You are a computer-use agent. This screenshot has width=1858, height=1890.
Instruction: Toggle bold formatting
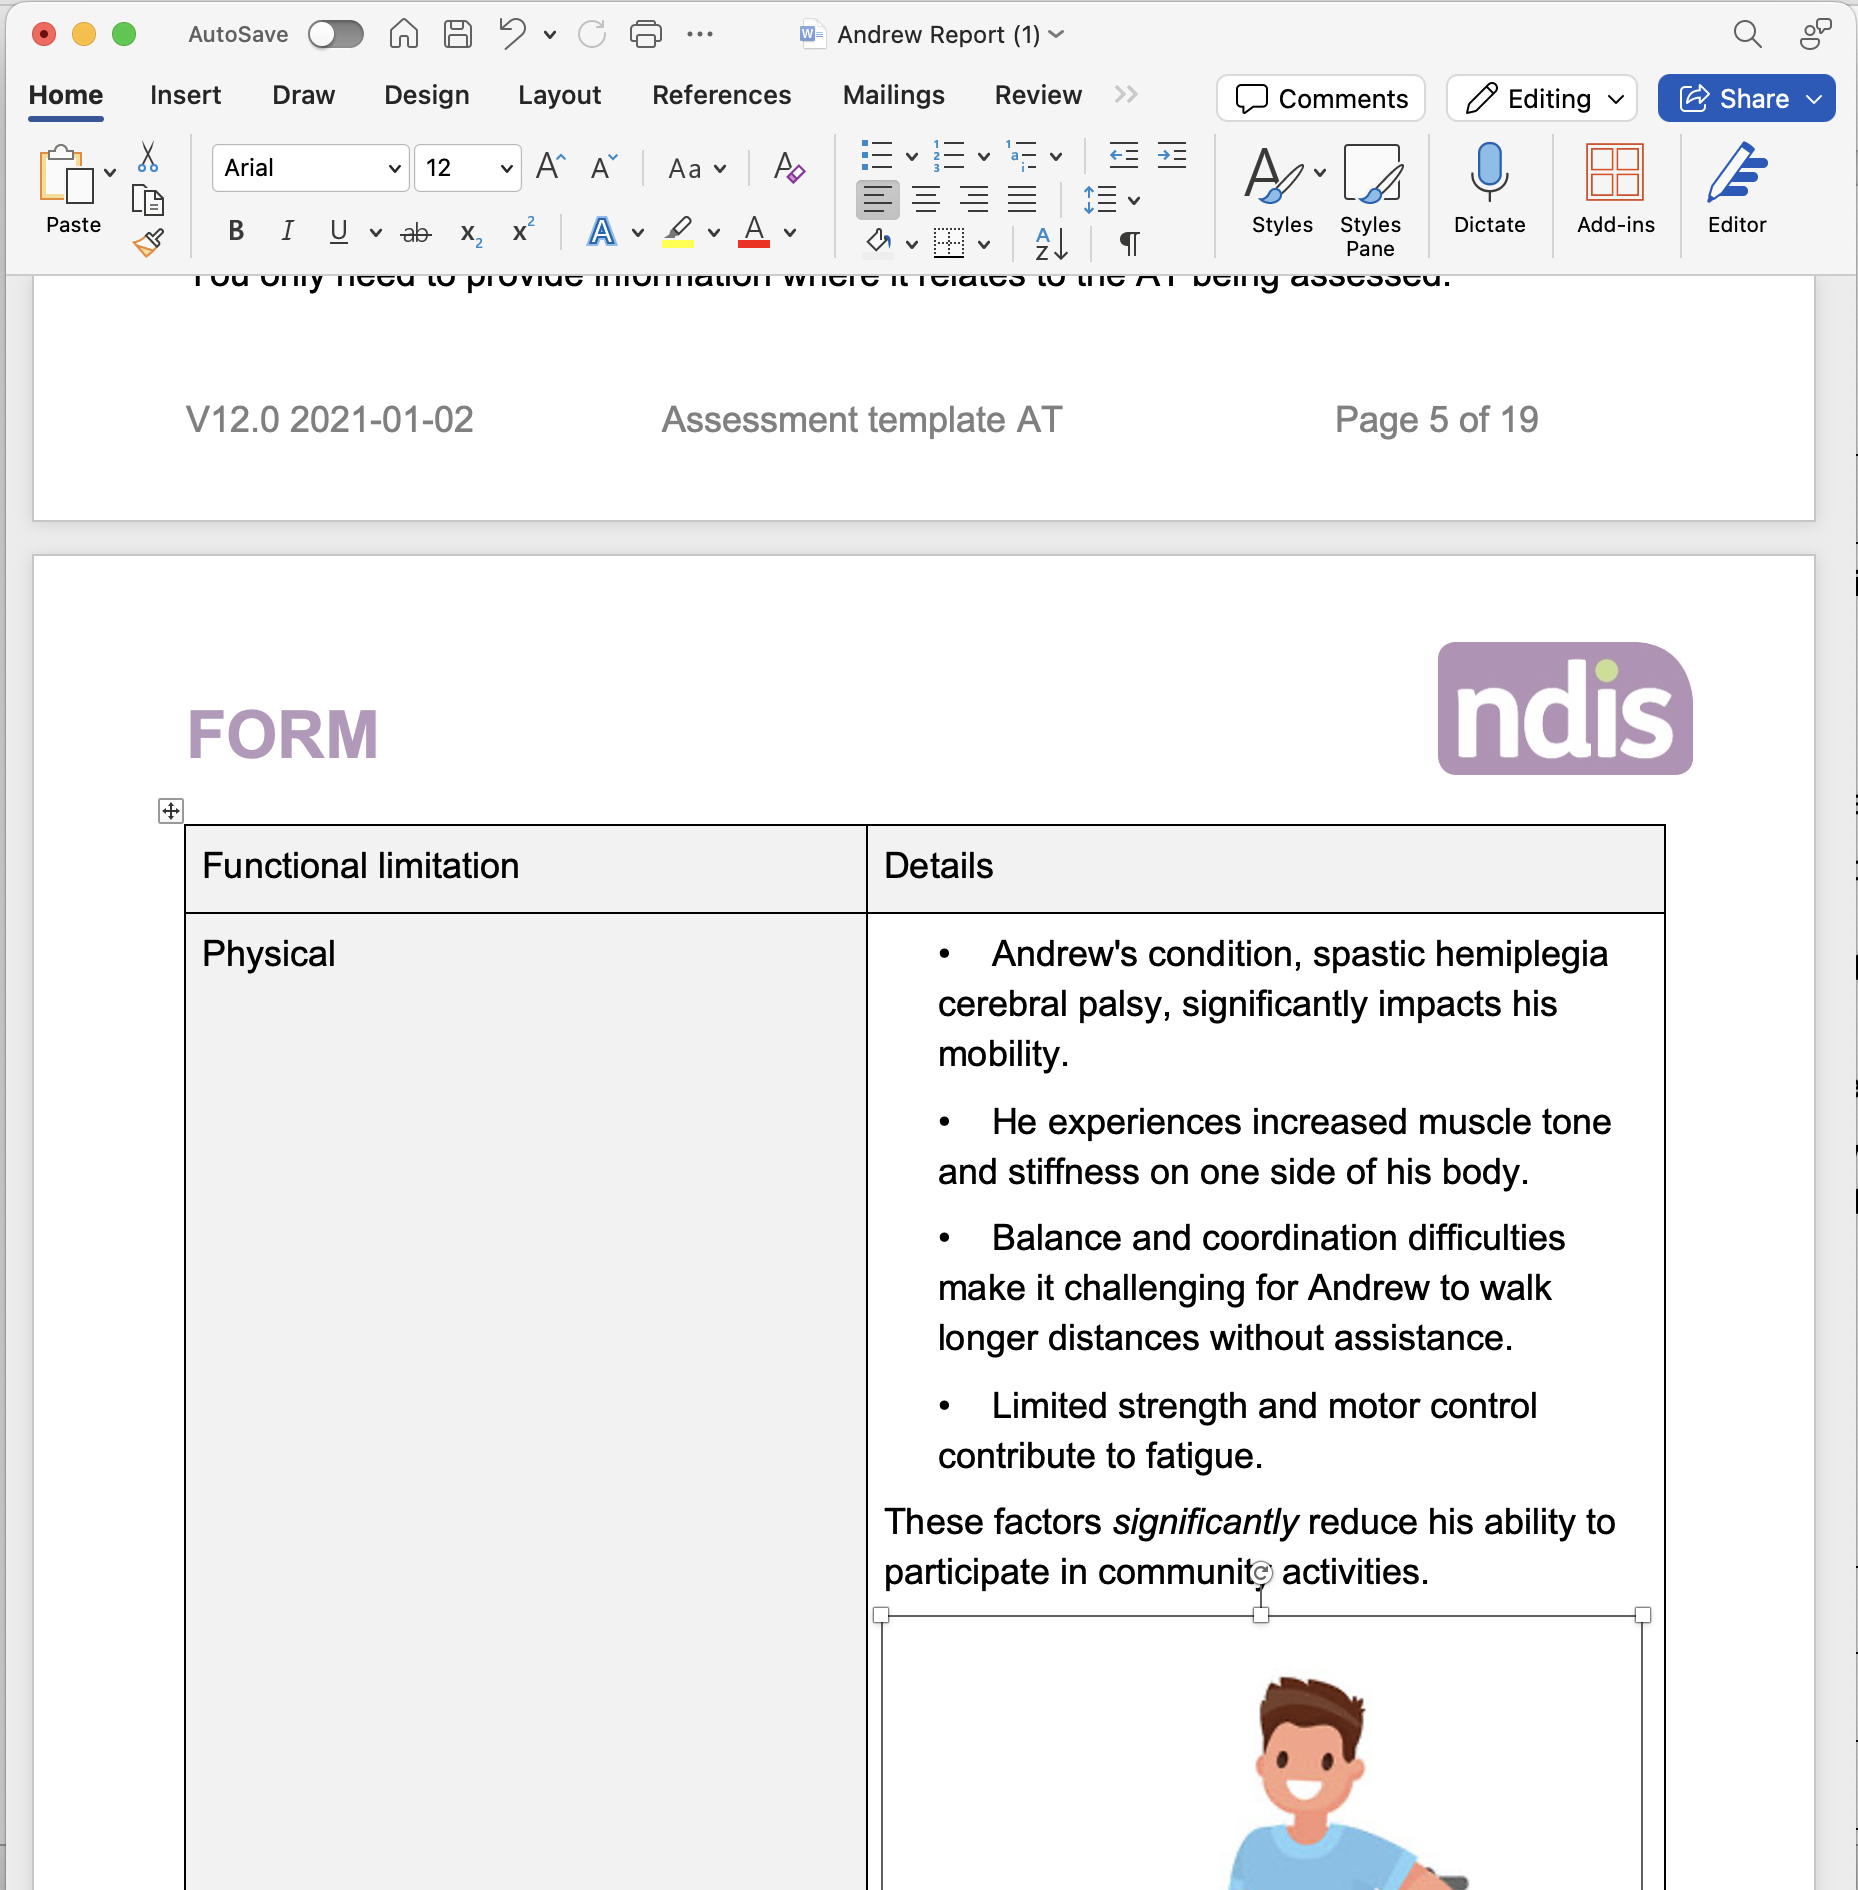[236, 231]
